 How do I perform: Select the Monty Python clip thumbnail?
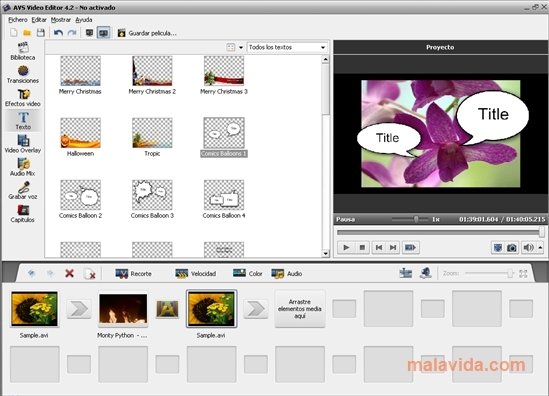pyautogui.click(x=123, y=309)
